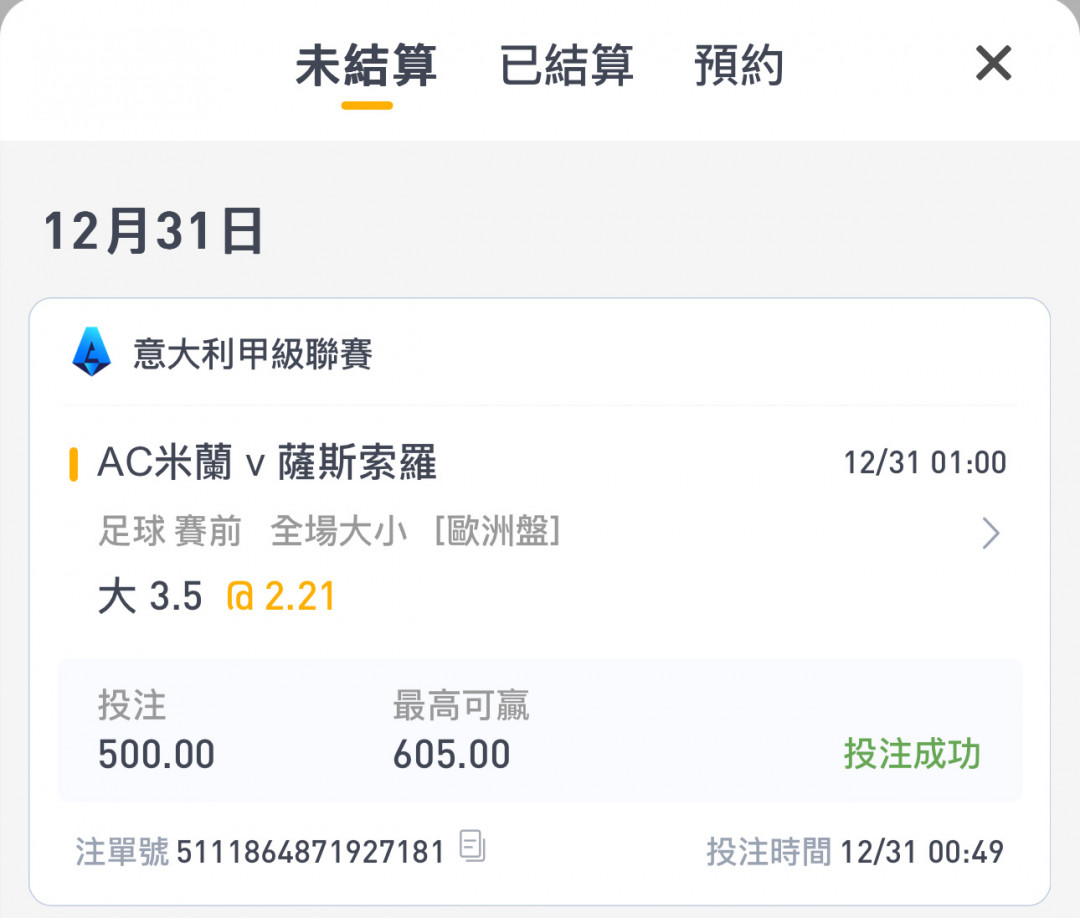Copy the bet slip number
Image resolution: width=1080 pixels, height=918 pixels.
point(472,847)
